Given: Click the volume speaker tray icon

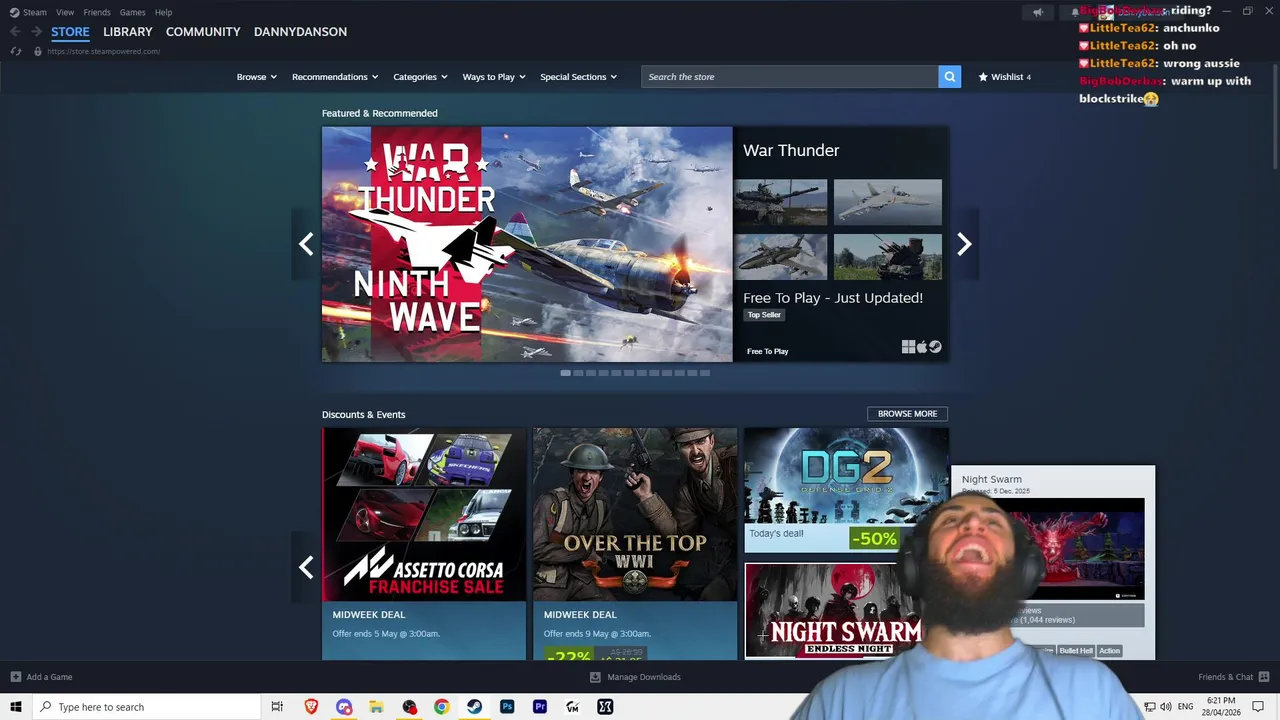Looking at the screenshot, I should click(x=1165, y=707).
